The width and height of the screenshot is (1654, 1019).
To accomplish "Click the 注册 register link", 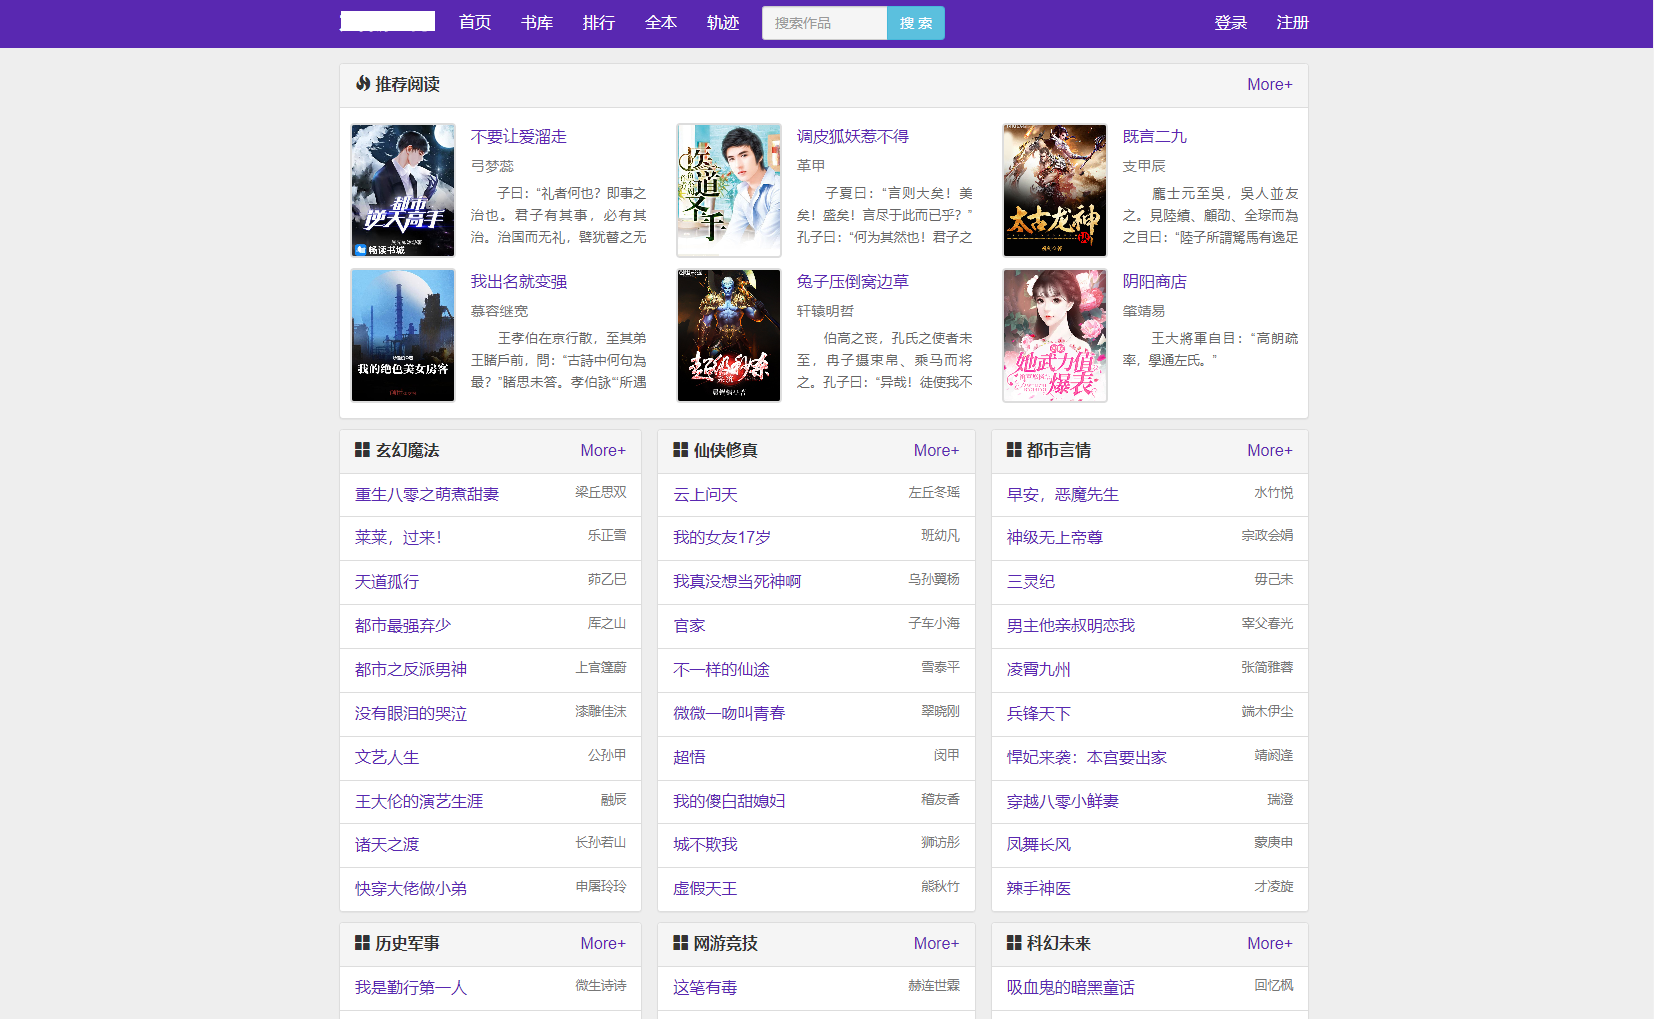I will tap(1292, 23).
